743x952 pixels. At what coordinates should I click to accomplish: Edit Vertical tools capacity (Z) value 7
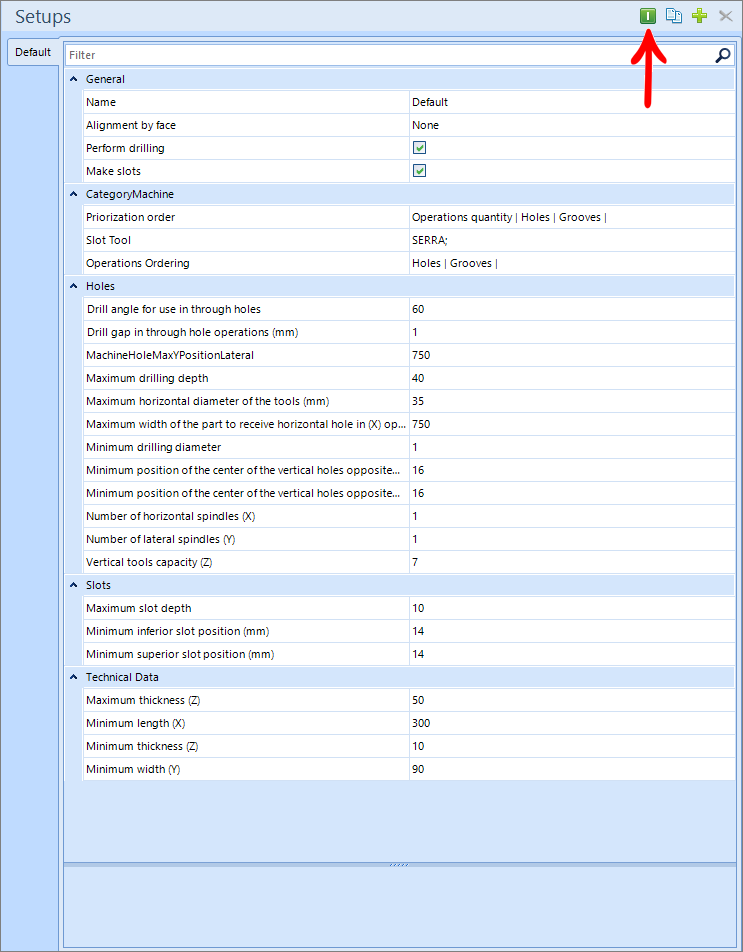[572, 562]
